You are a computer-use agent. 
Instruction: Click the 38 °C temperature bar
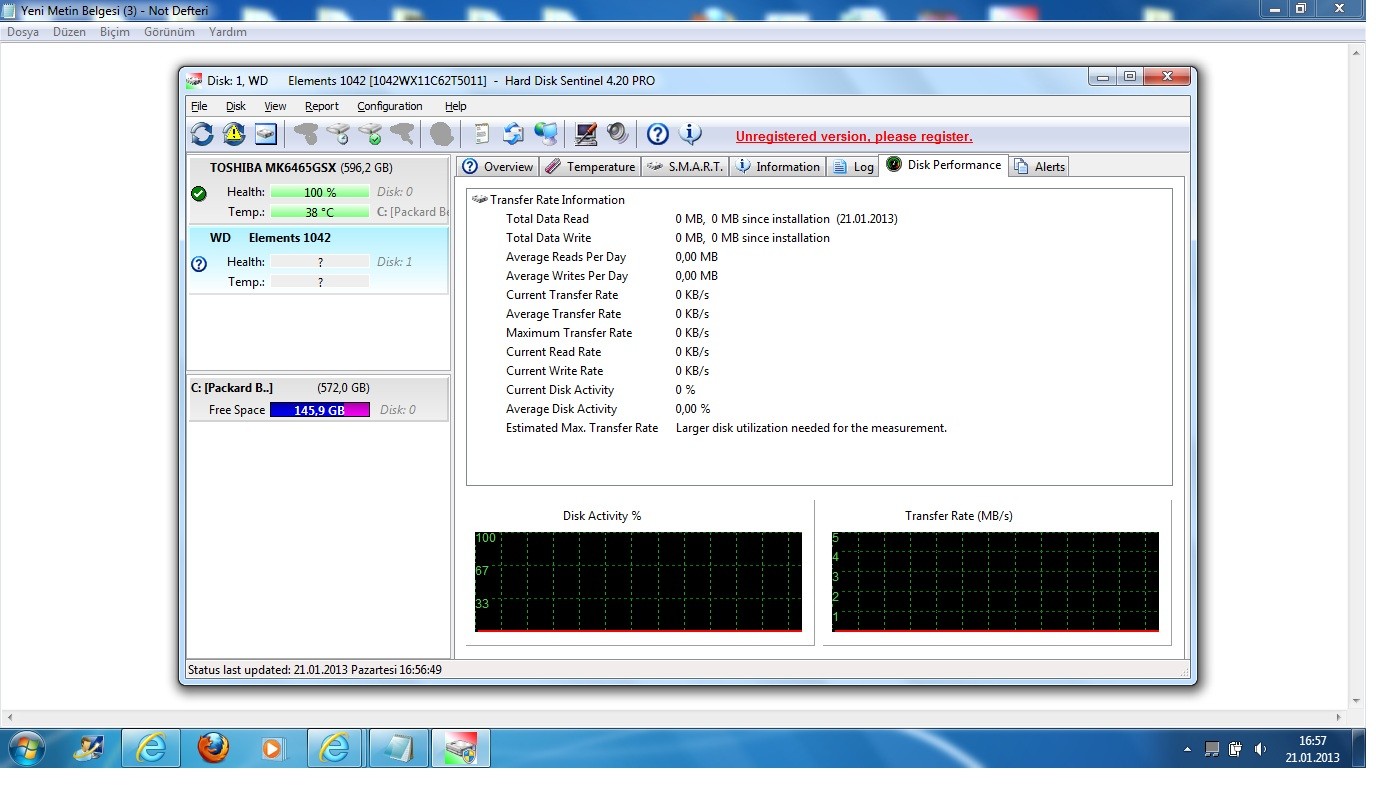pyautogui.click(x=320, y=212)
